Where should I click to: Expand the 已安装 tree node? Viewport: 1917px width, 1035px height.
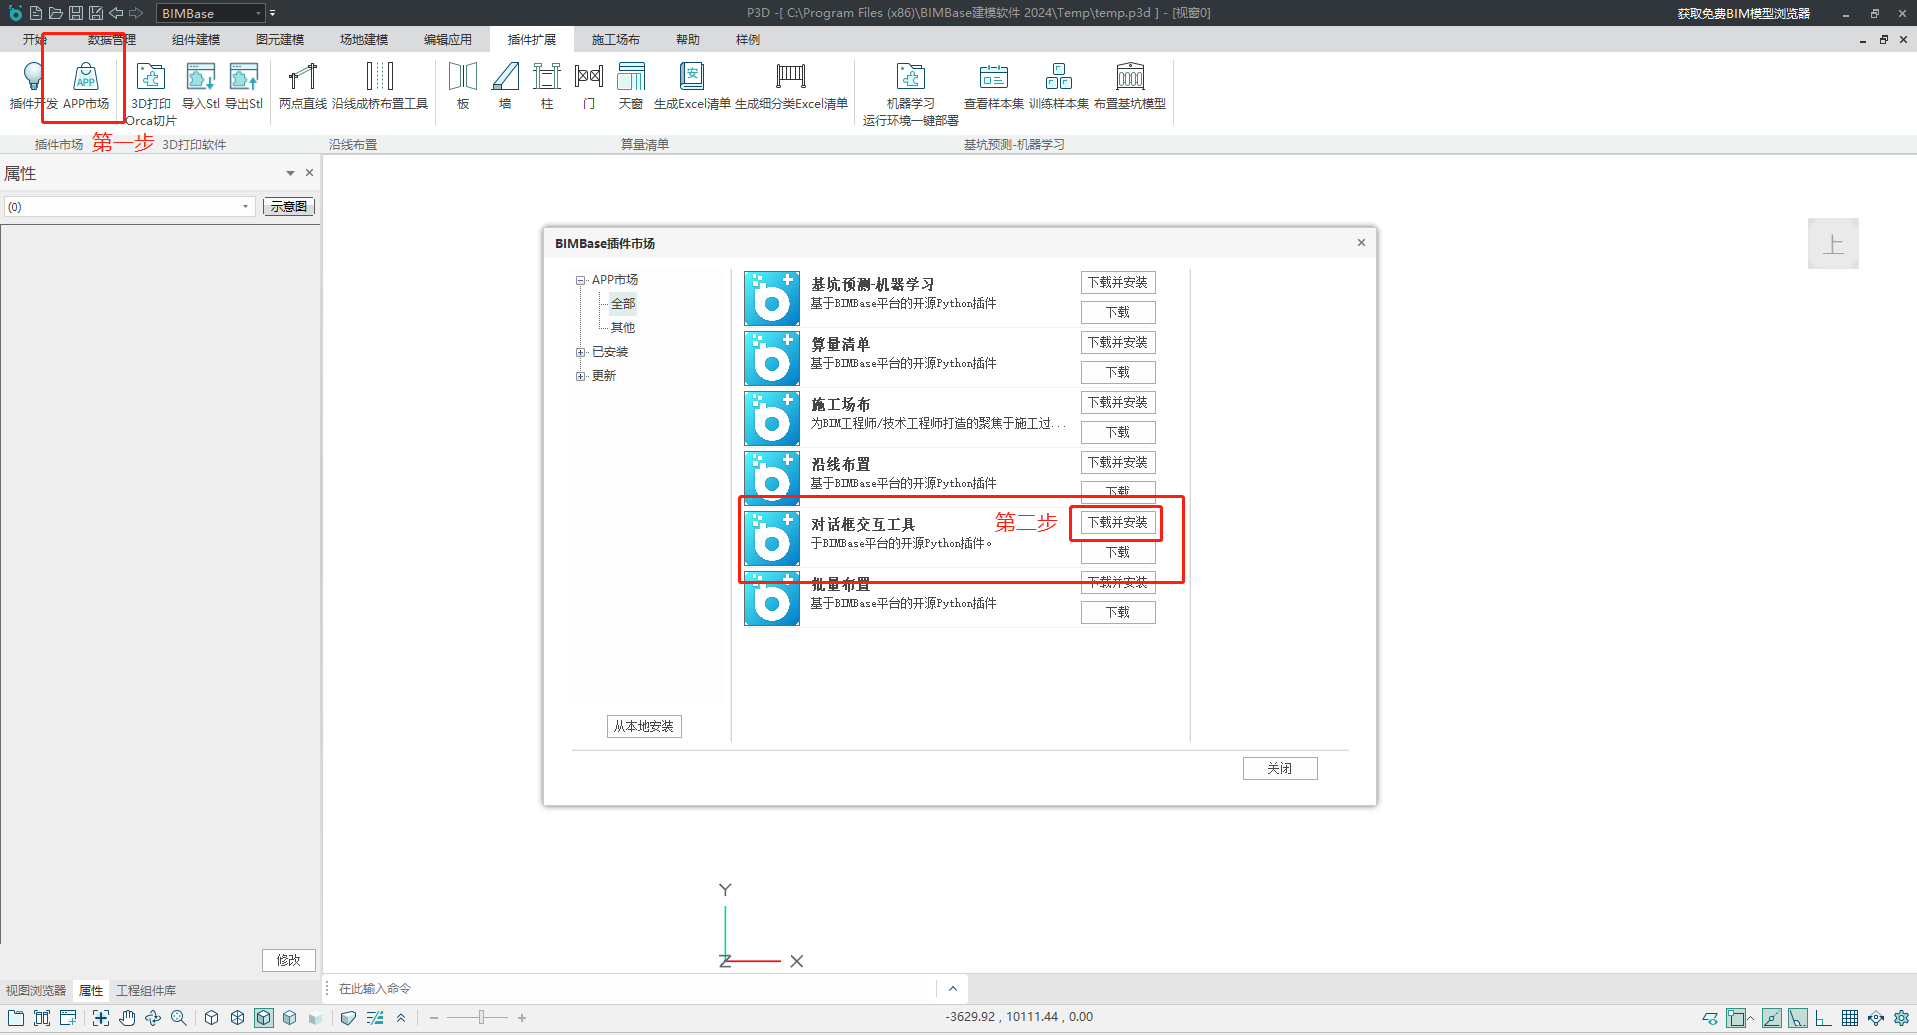[x=580, y=352]
